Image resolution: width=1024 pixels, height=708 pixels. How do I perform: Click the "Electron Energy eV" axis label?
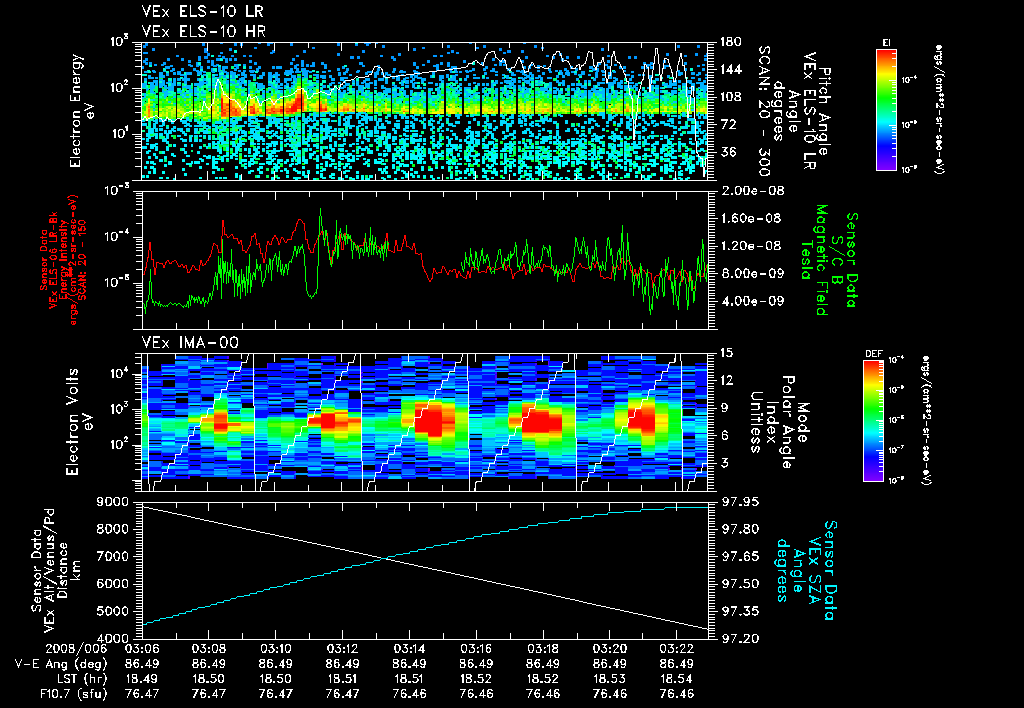pos(82,110)
